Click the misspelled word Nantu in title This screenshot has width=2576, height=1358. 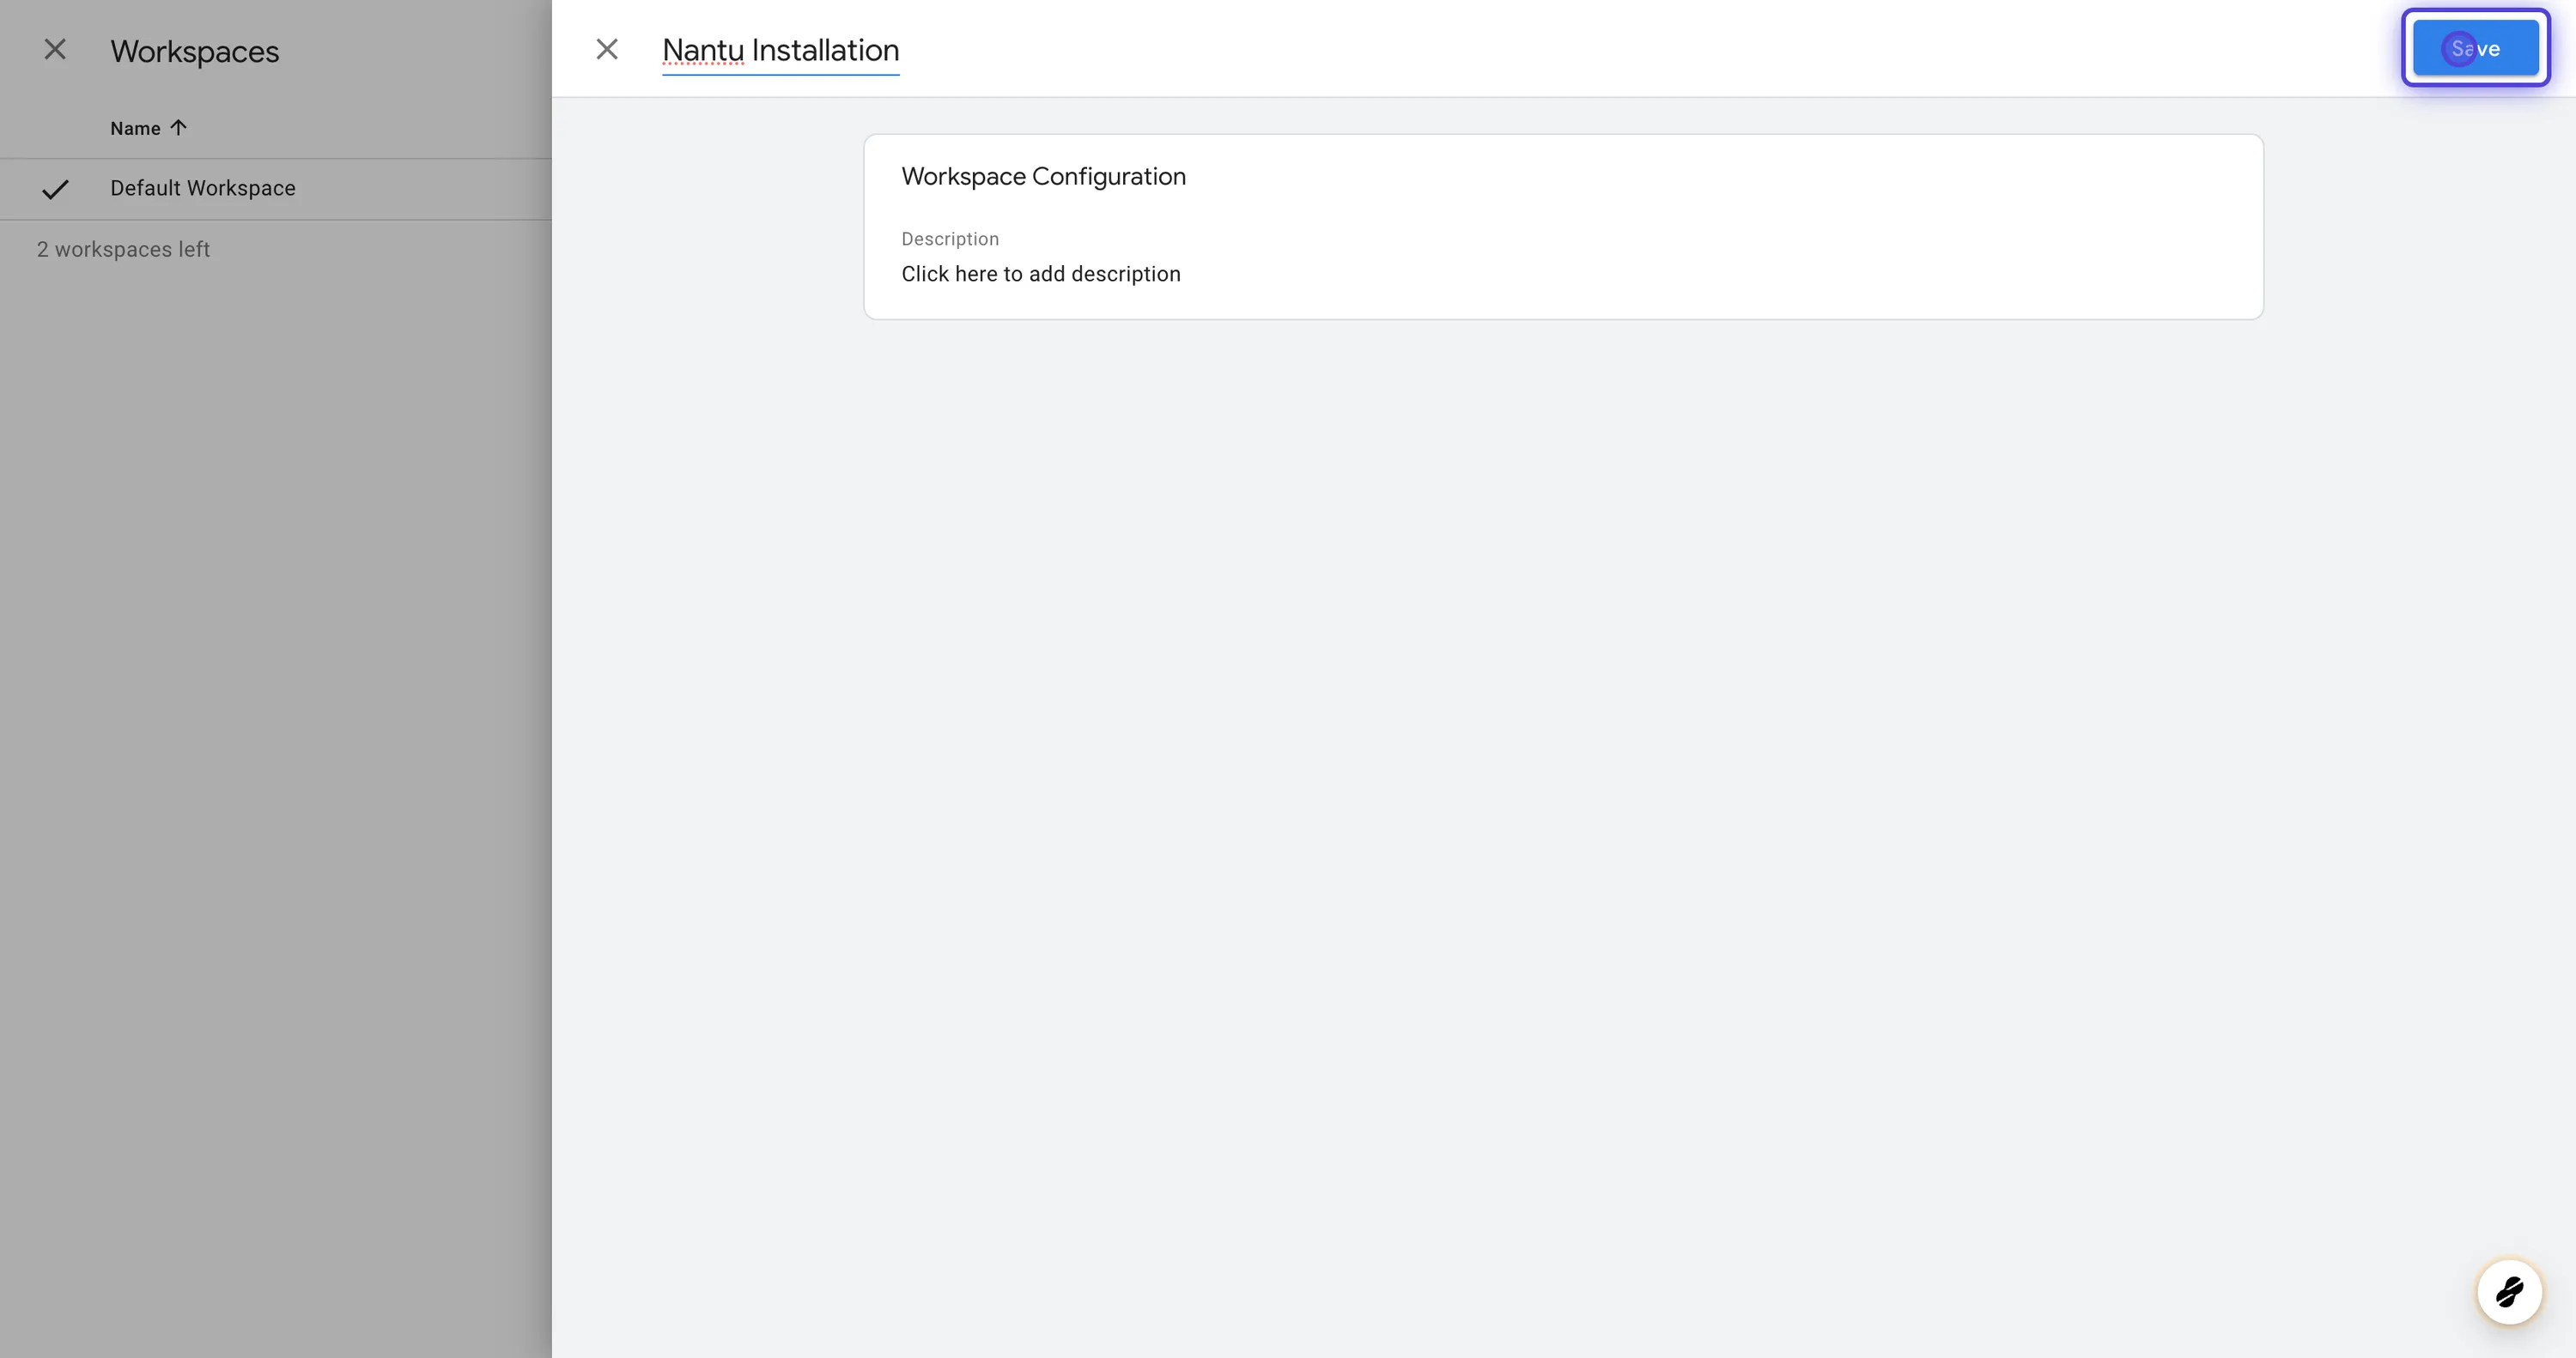702,50
